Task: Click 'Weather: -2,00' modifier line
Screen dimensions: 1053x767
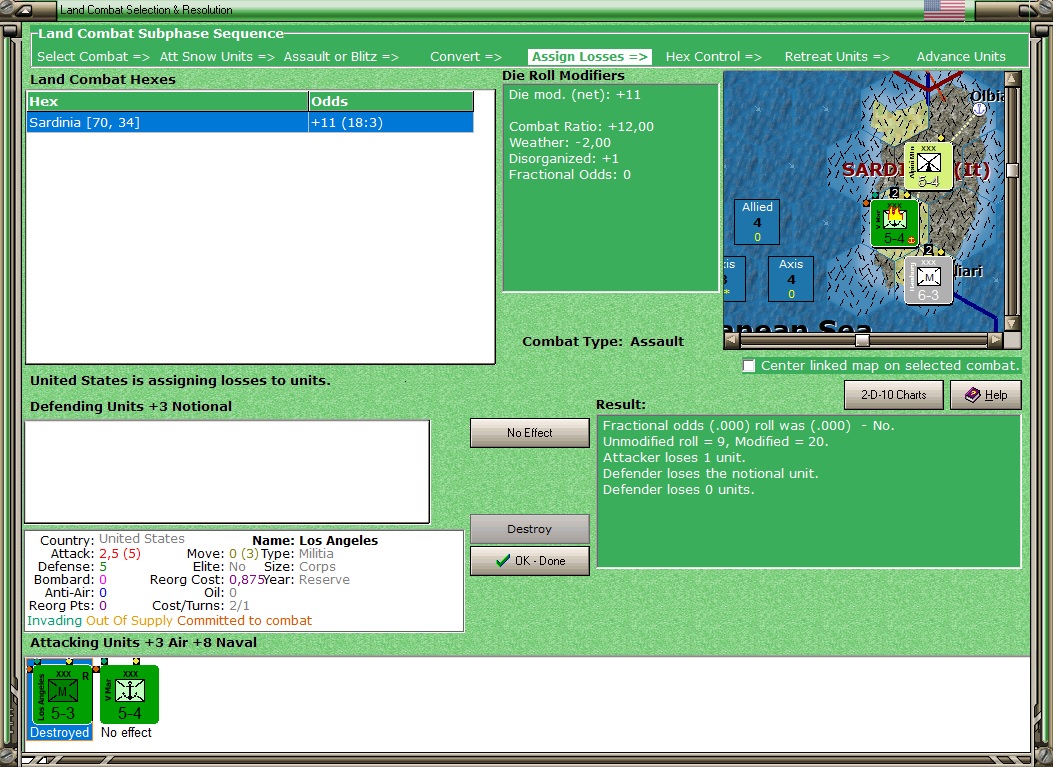Action: pyautogui.click(x=559, y=142)
